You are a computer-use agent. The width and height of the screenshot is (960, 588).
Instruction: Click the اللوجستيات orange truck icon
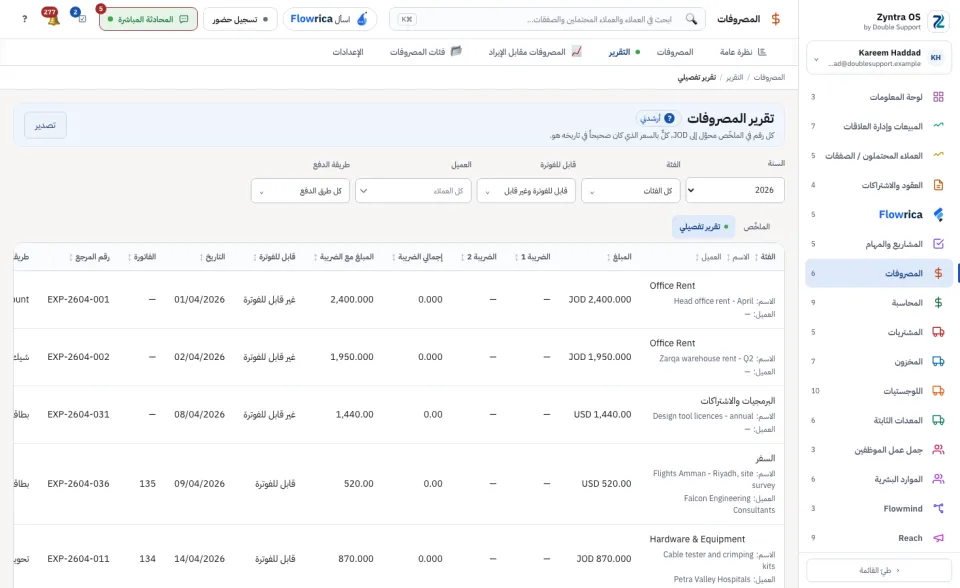[938, 391]
